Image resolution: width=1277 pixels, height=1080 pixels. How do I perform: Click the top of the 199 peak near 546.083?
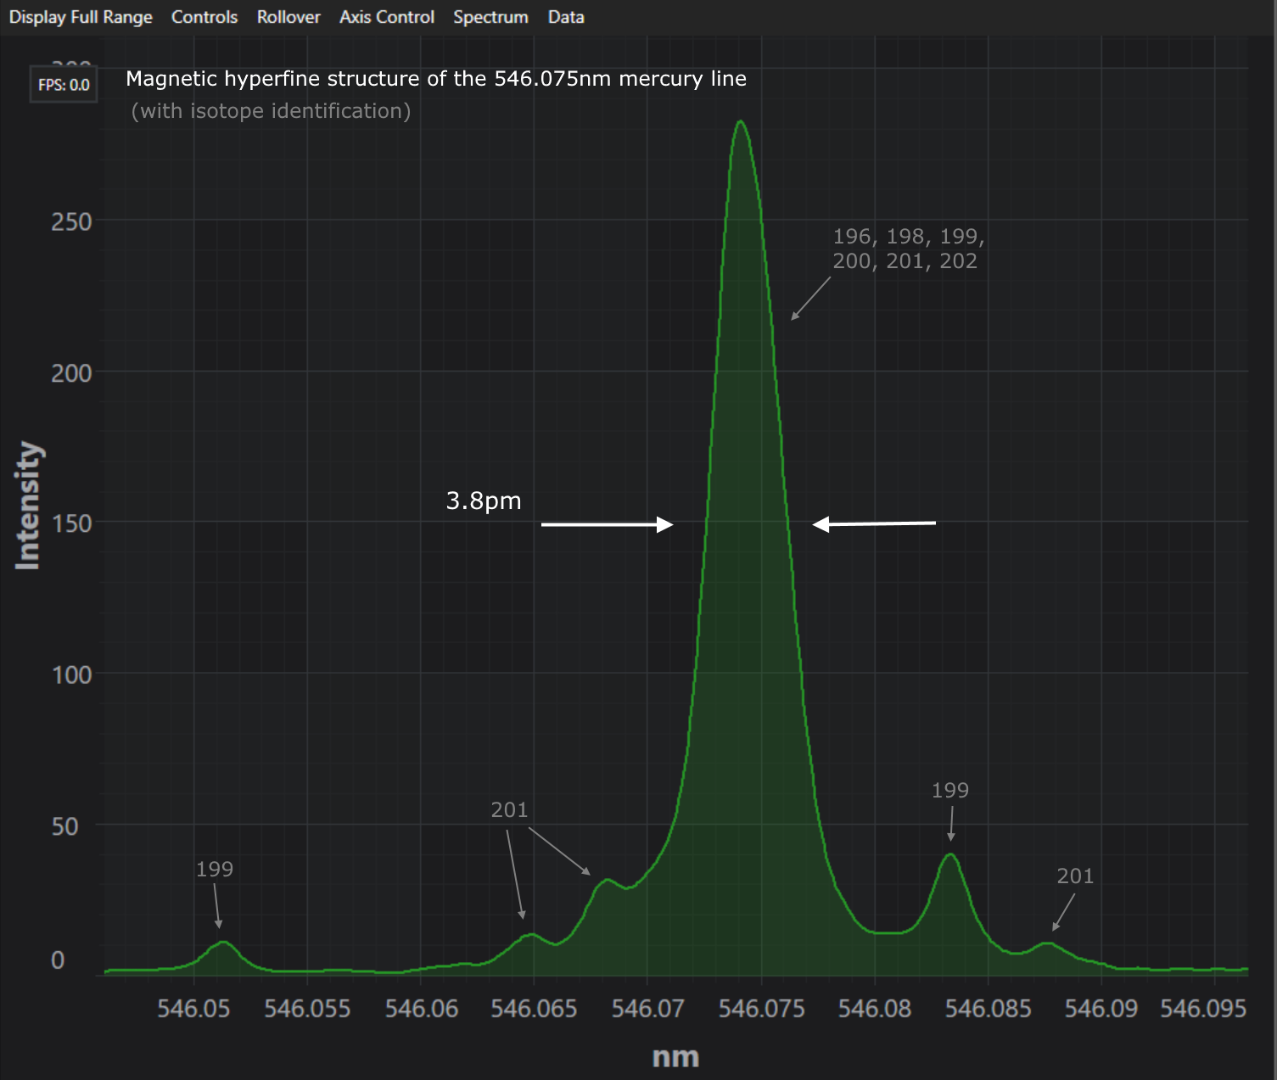pos(950,855)
